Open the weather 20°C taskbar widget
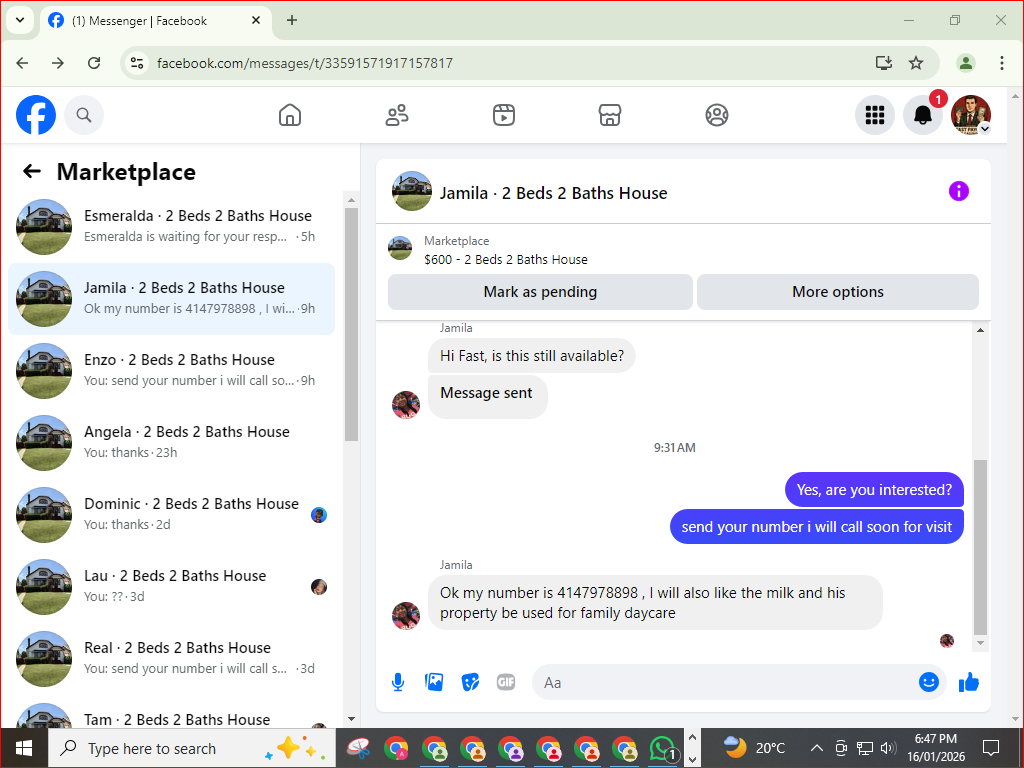 [x=754, y=748]
